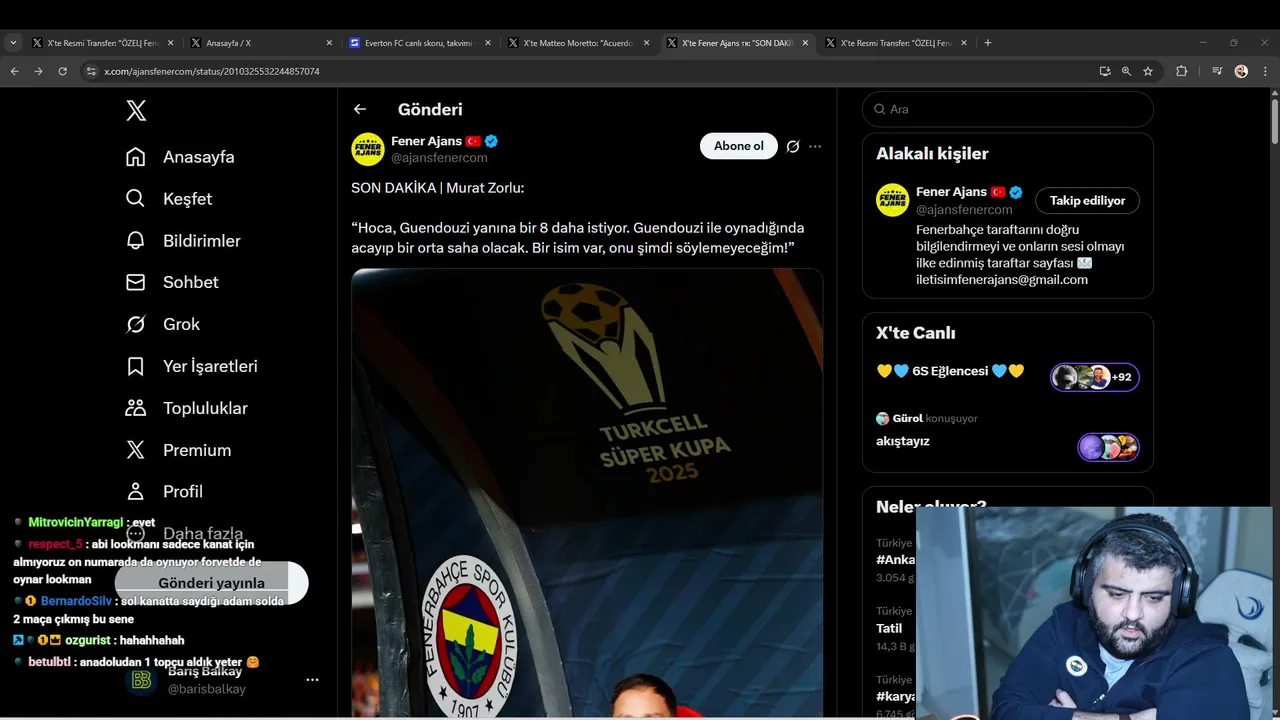Open Anasayfa menu label
Image resolution: width=1280 pixels, height=720 pixels.
pos(199,157)
